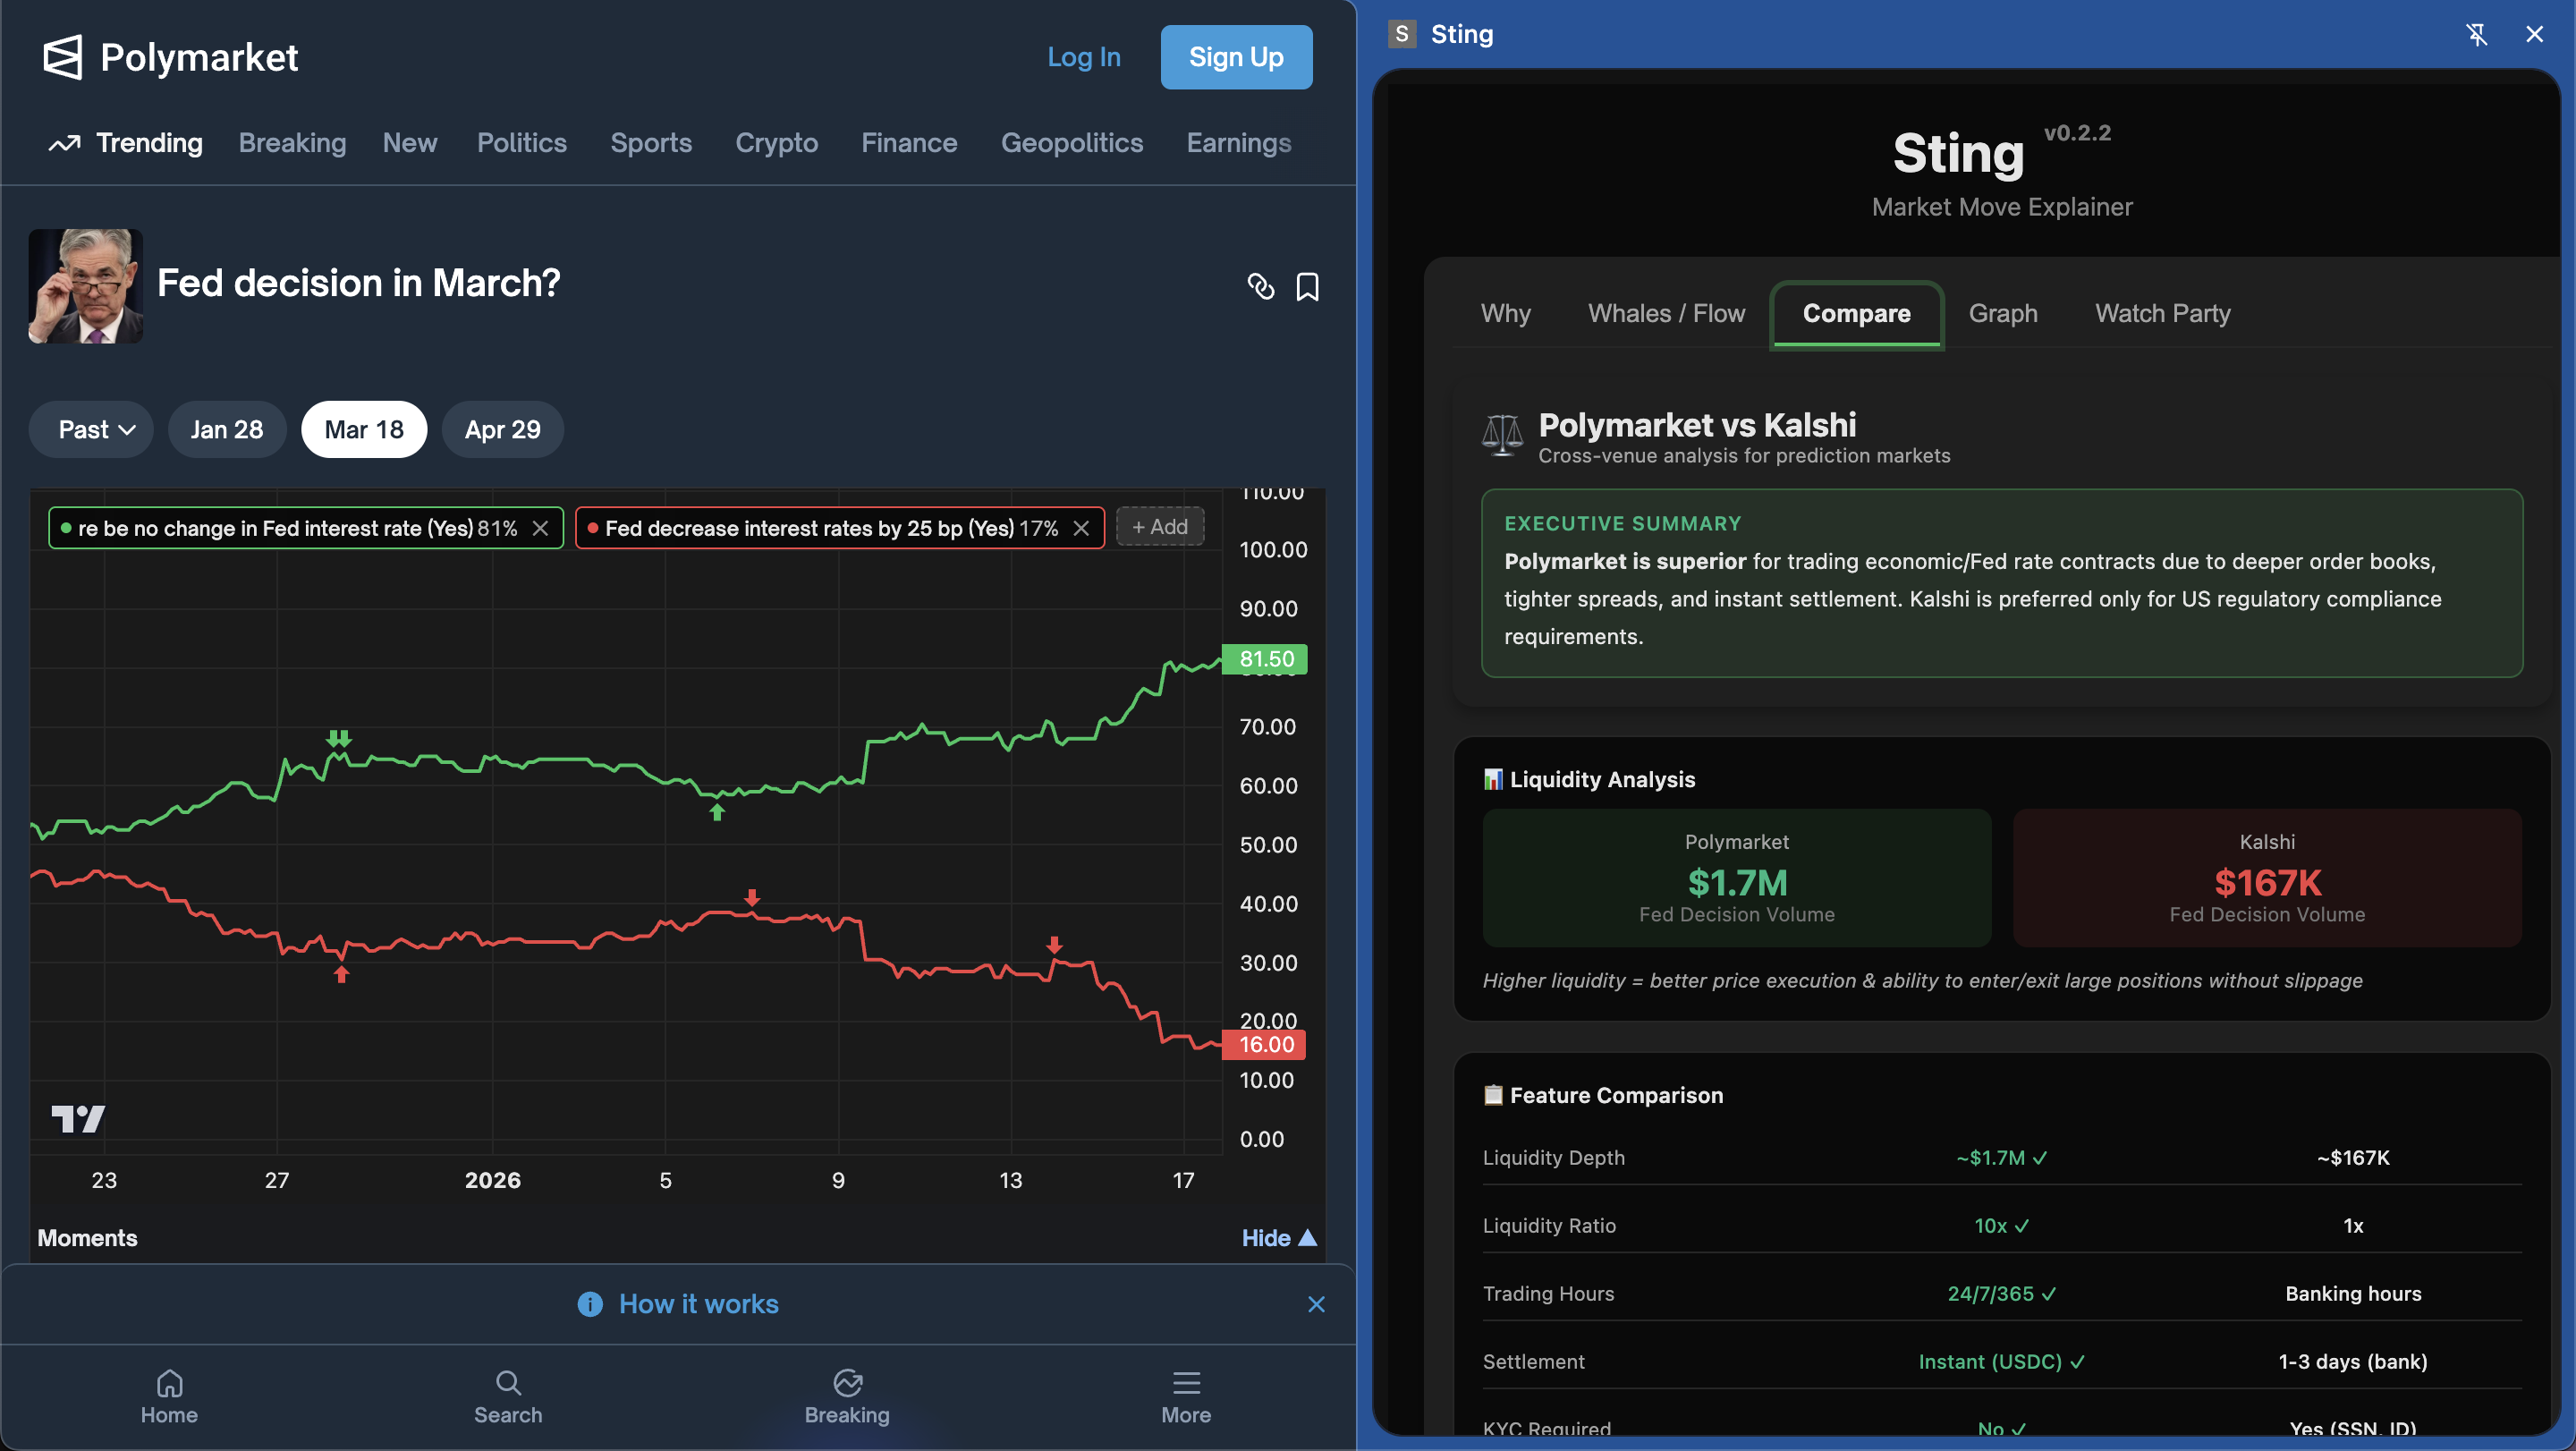Image resolution: width=2576 pixels, height=1451 pixels.
Task: Open Breaking from bottom navigation
Action: [847, 1396]
